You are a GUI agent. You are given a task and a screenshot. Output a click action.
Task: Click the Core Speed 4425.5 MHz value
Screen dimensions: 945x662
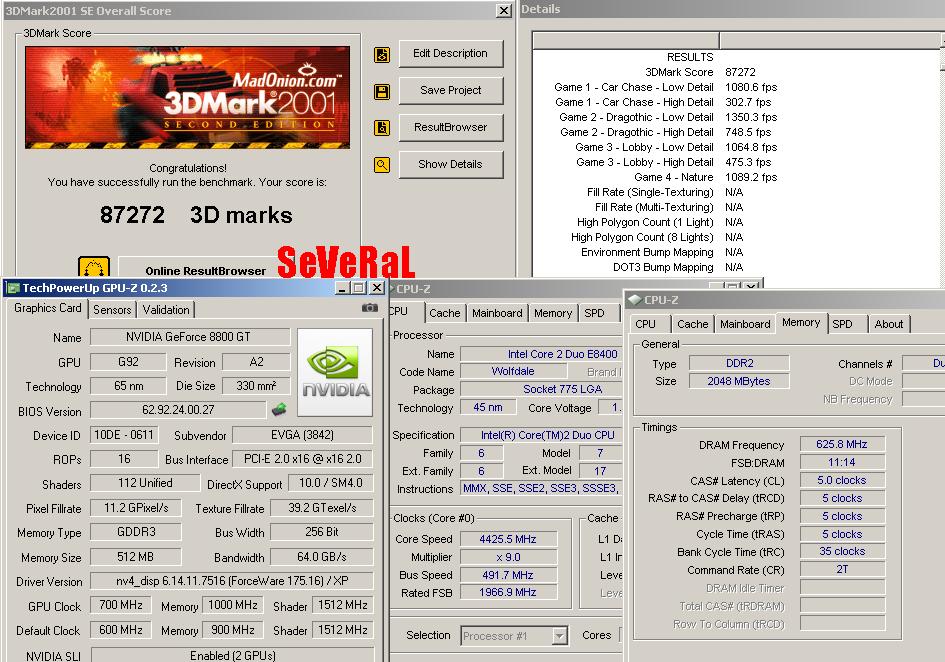pyautogui.click(x=508, y=539)
